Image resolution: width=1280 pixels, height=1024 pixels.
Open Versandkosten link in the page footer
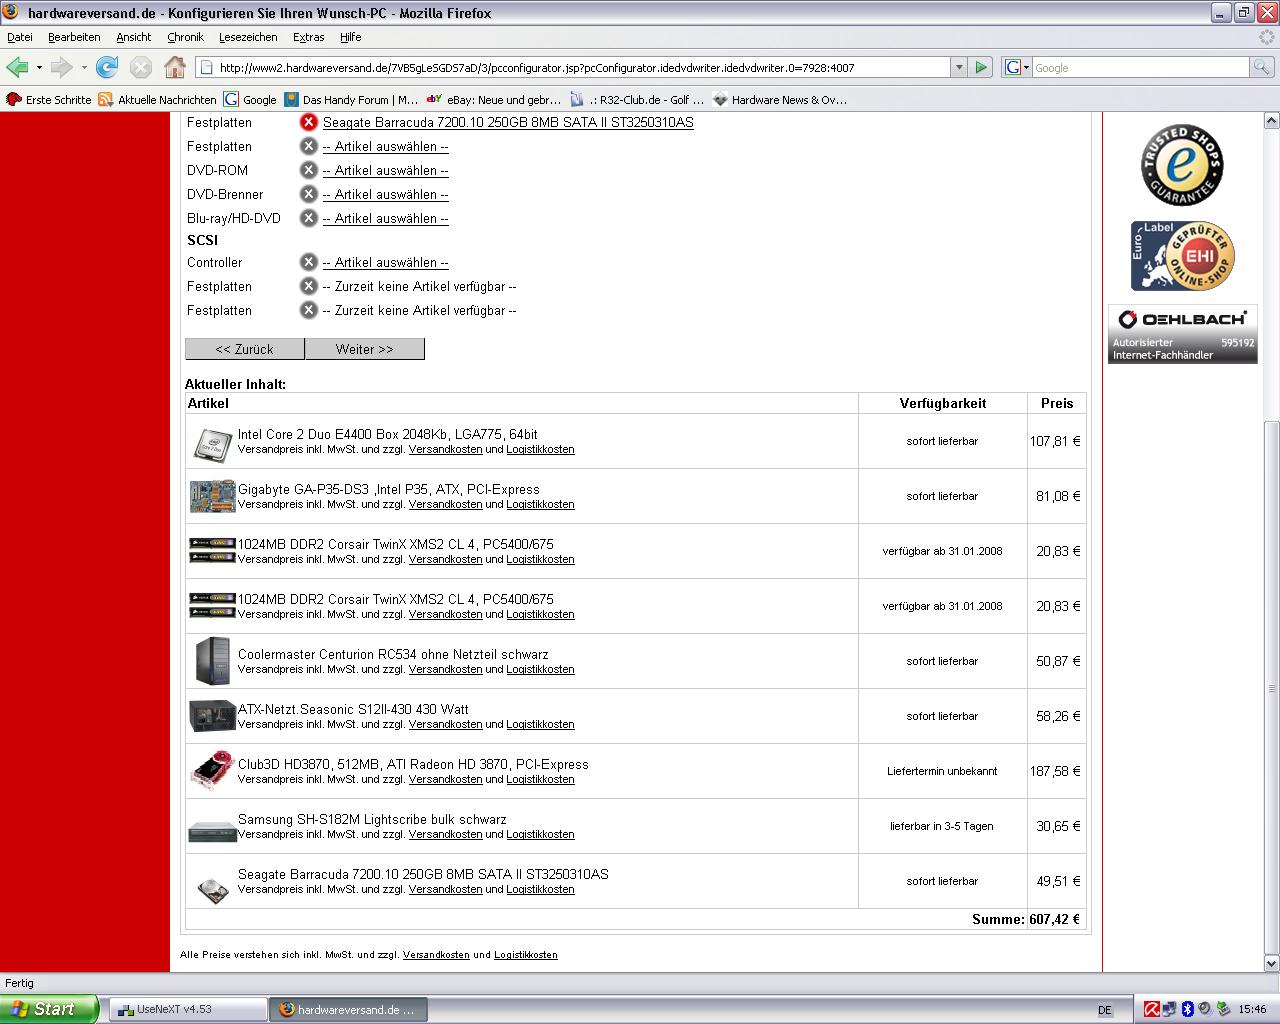[436, 955]
